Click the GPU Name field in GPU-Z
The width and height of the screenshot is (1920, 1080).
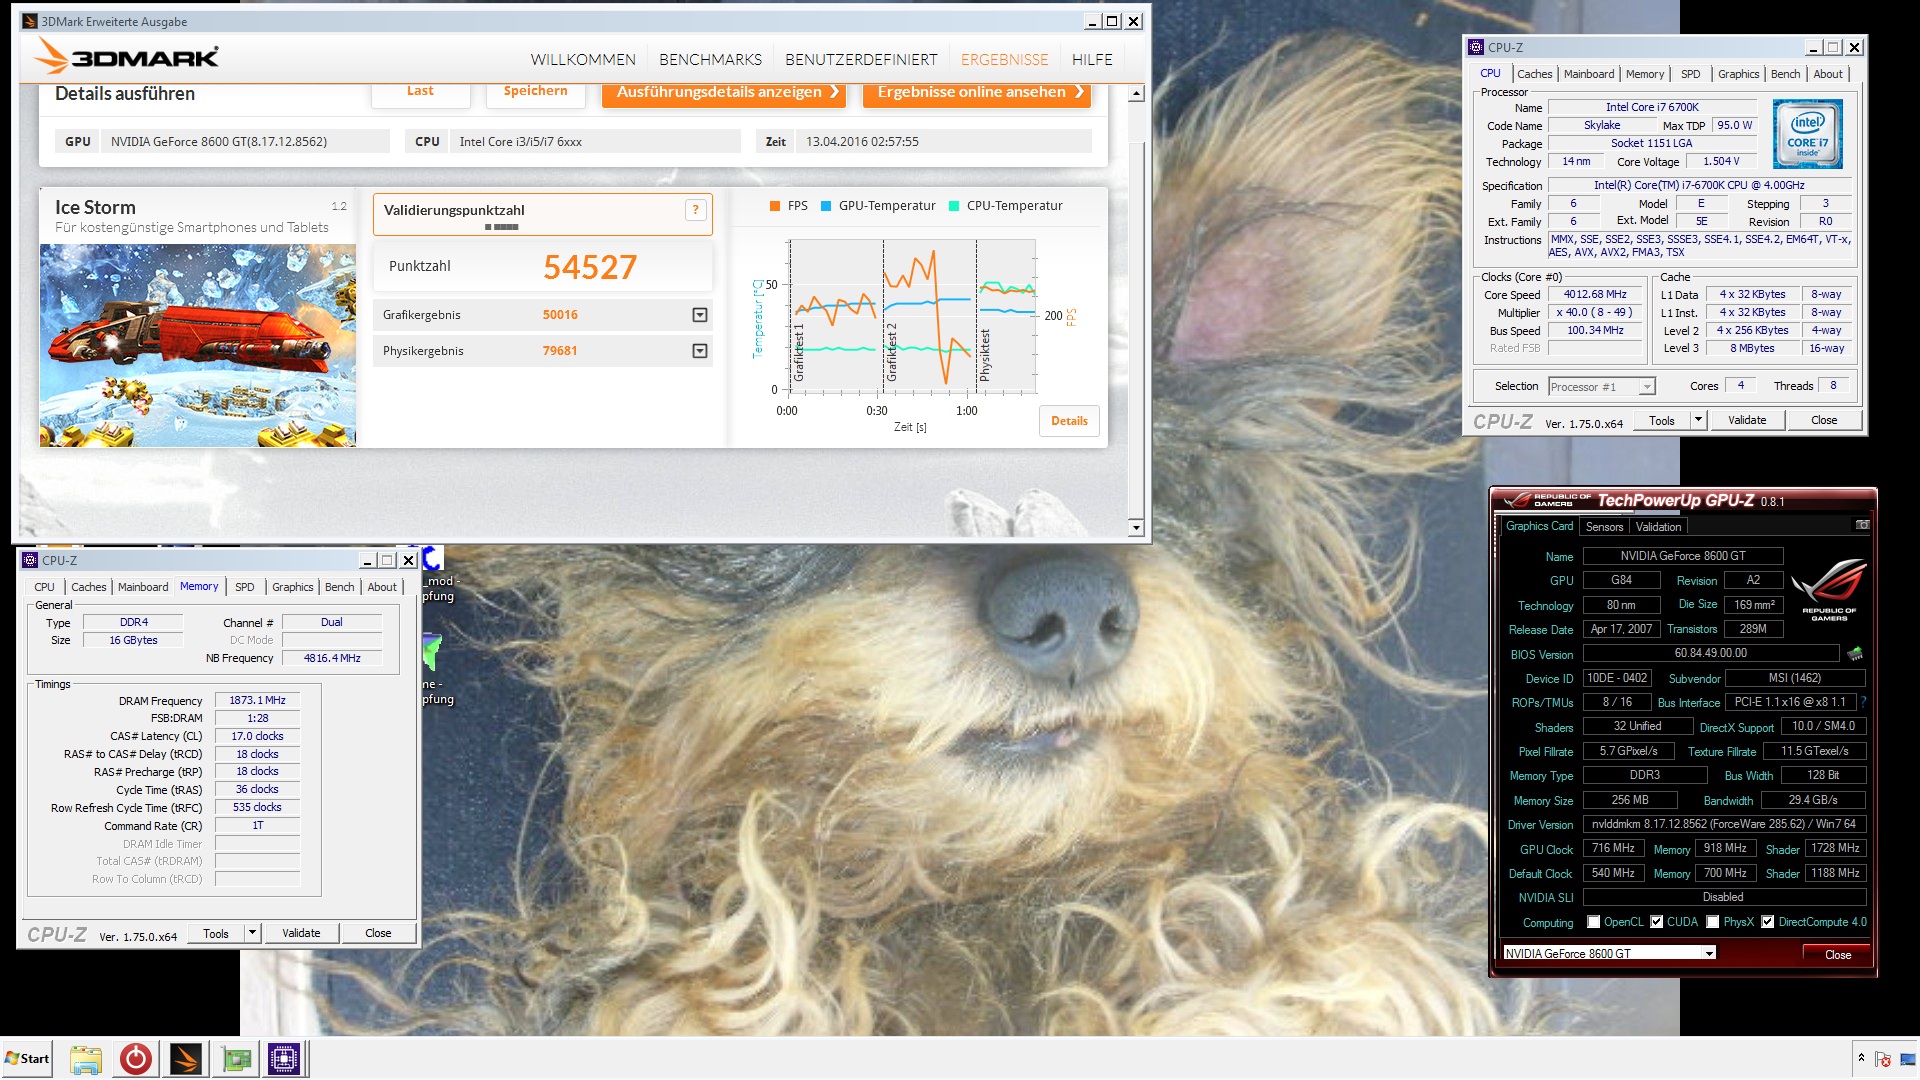click(1683, 556)
